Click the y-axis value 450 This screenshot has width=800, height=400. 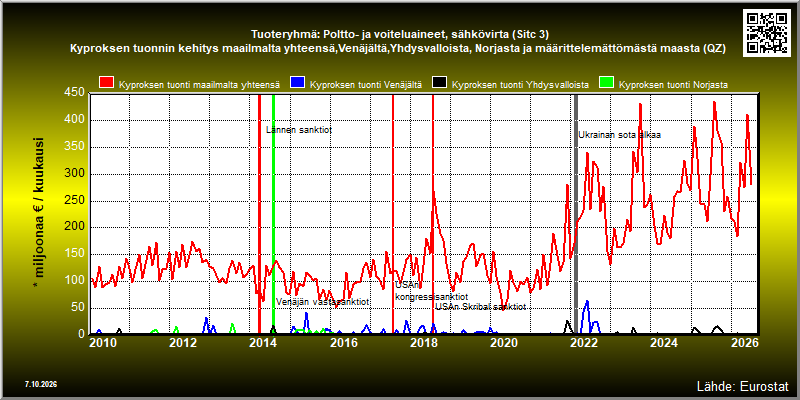pos(75,93)
